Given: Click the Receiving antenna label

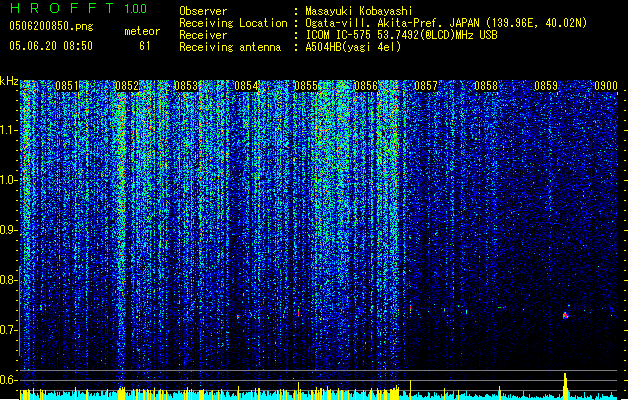Looking at the screenshot, I should coord(230,47).
